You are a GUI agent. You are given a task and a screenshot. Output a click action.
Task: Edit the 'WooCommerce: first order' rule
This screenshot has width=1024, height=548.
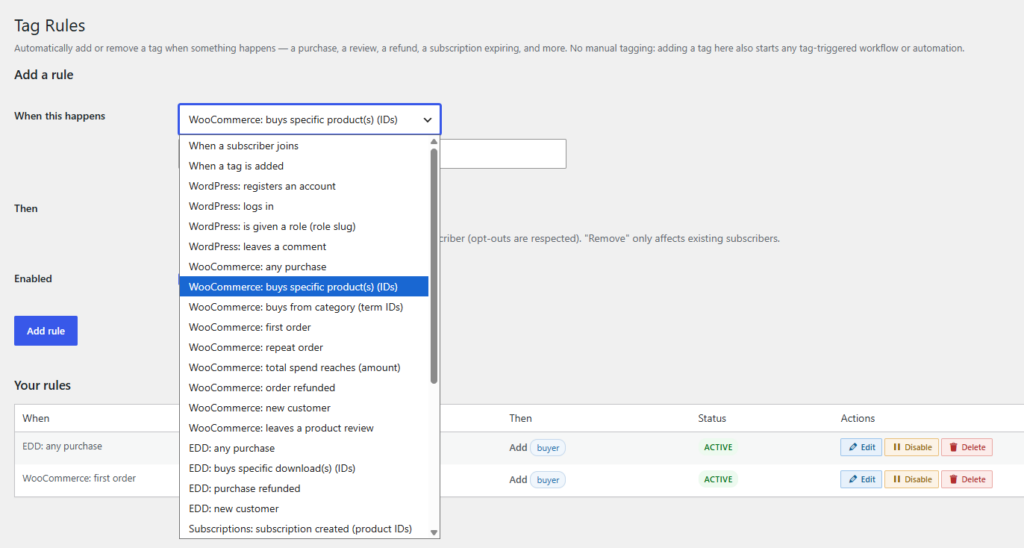(x=861, y=479)
